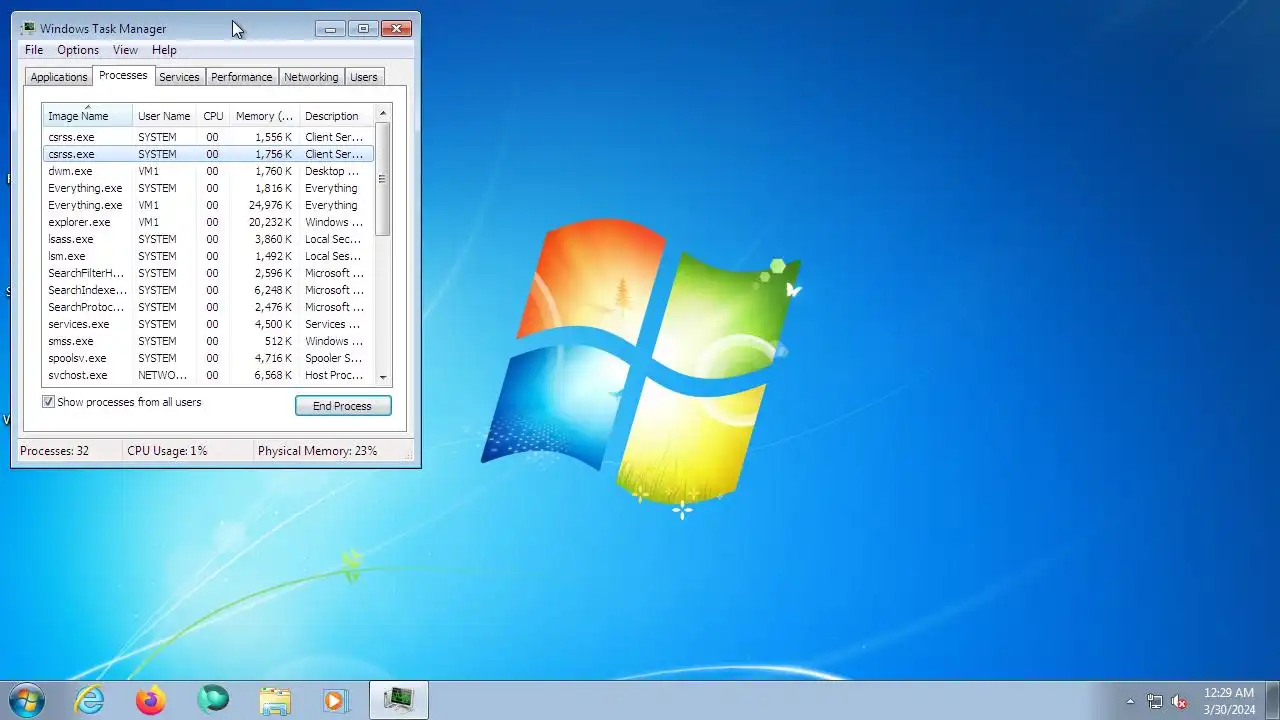Click process list scroll up arrow
1280x720 pixels.
pyautogui.click(x=383, y=113)
